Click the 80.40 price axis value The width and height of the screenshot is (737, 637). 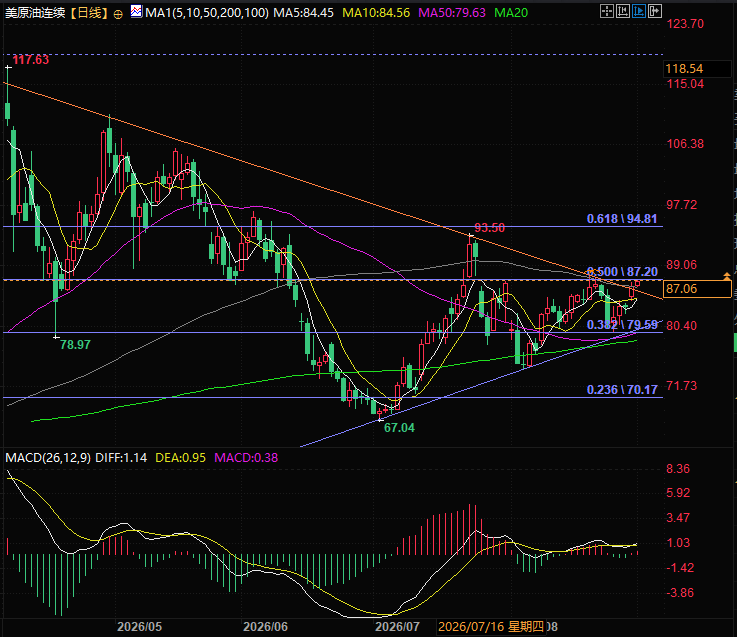point(682,325)
